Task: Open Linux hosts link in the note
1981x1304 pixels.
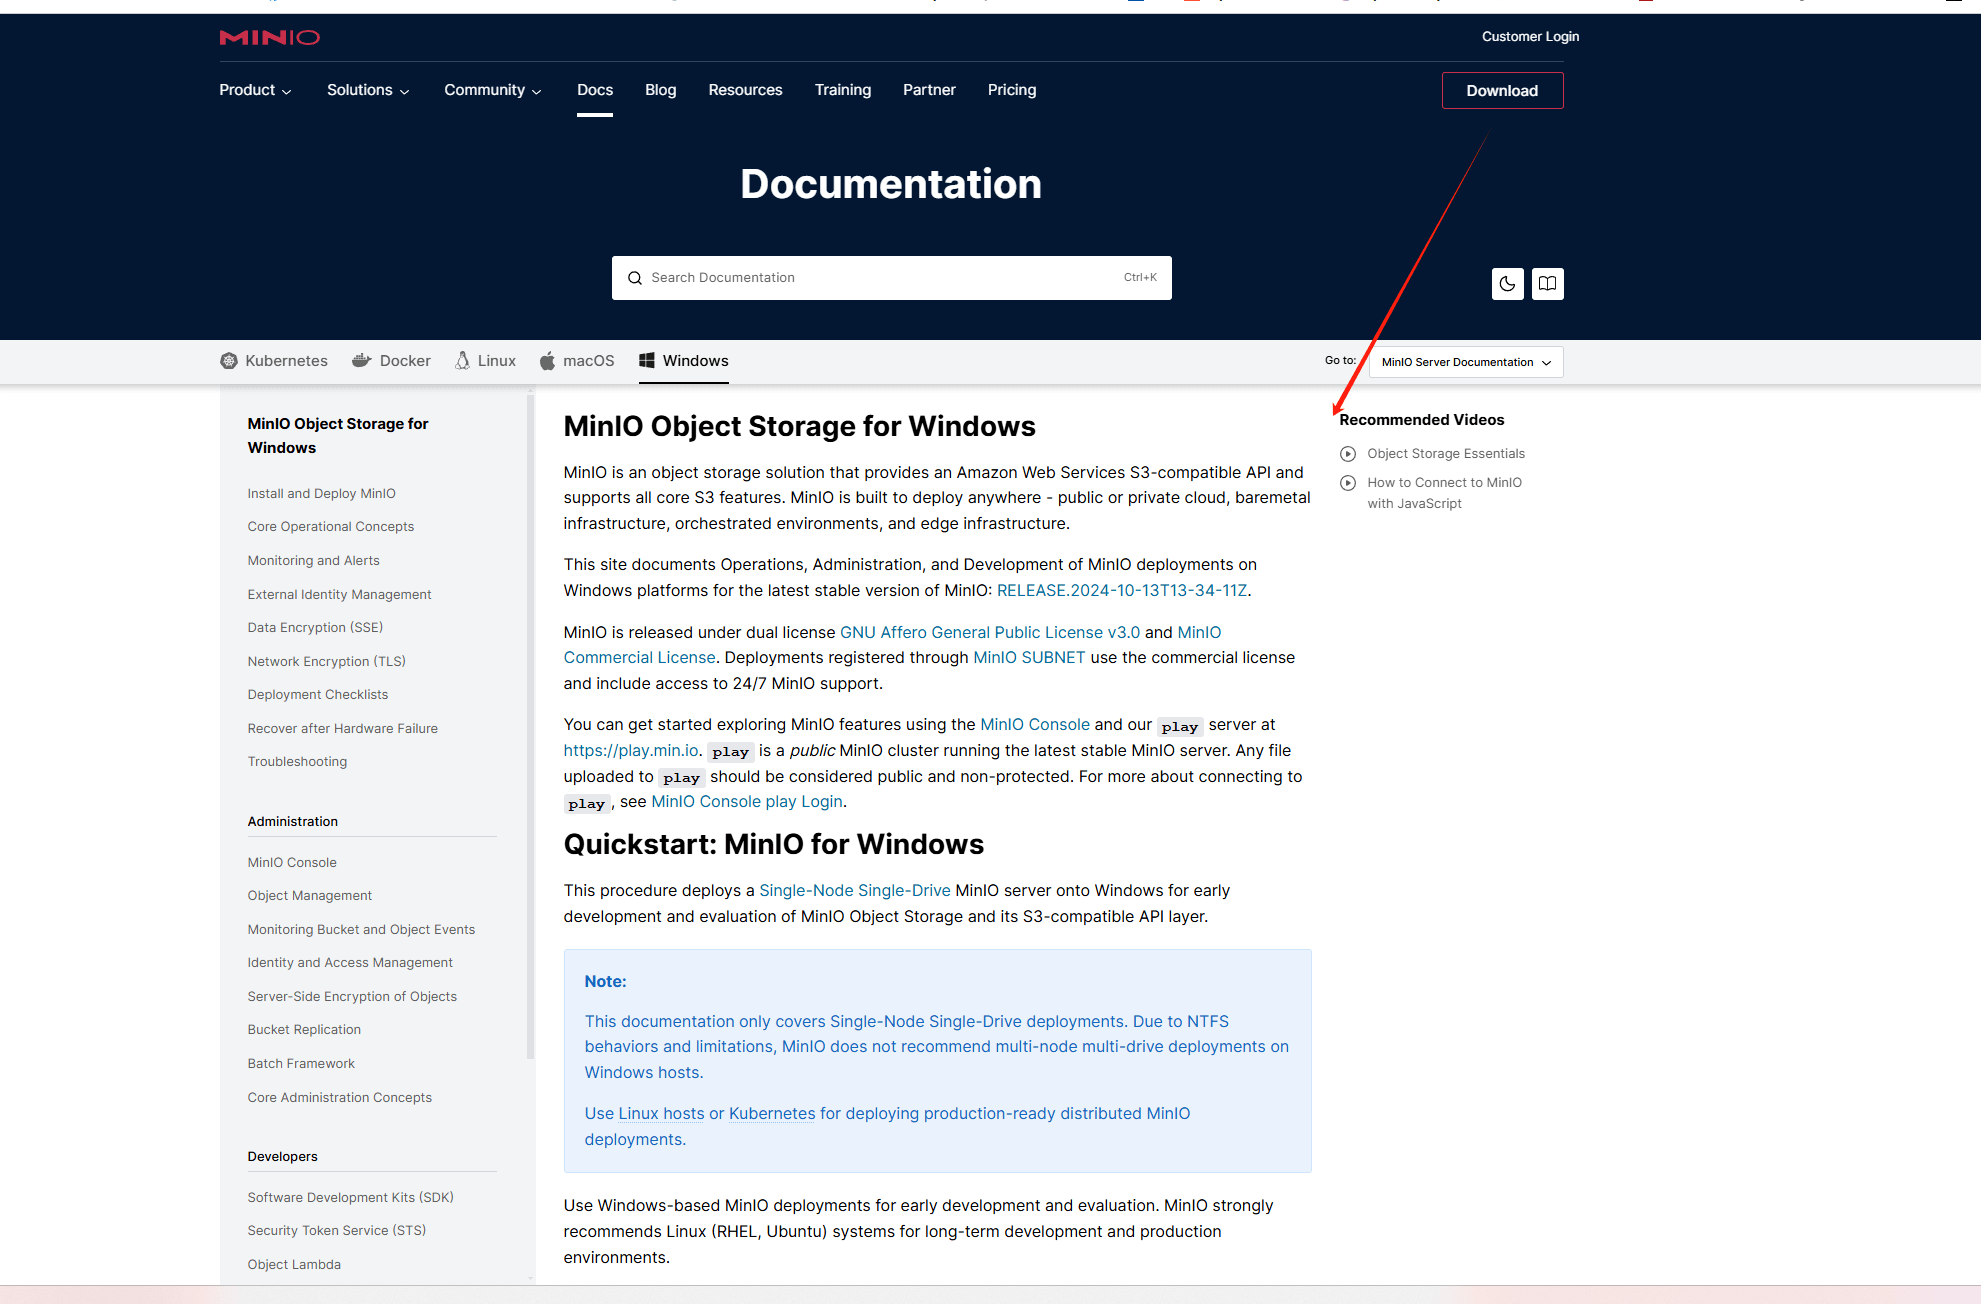Action: click(661, 1114)
